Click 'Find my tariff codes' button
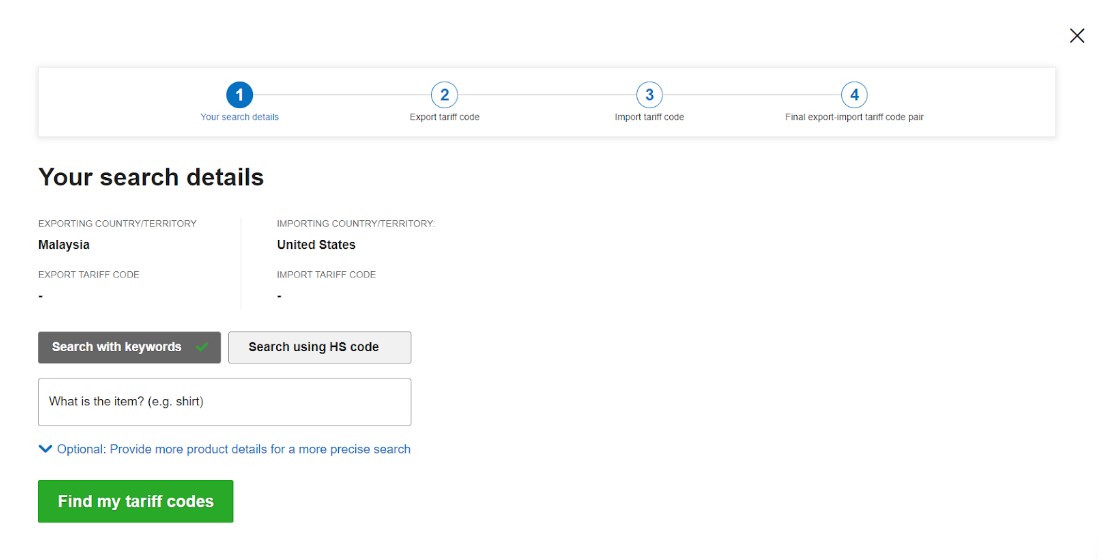Image resolution: width=1114 pixels, height=559 pixels. click(136, 501)
